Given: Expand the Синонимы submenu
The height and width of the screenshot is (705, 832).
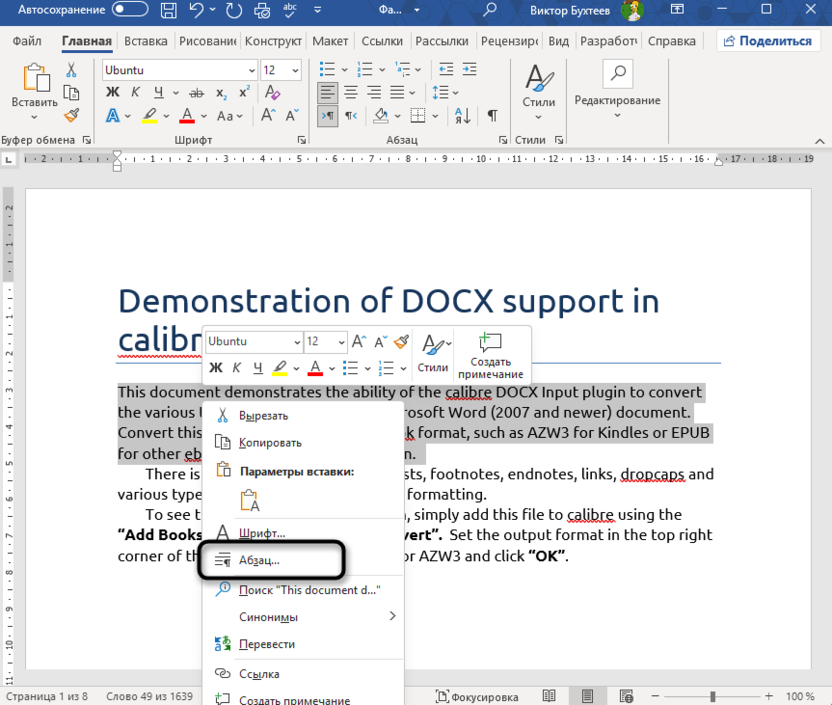Looking at the screenshot, I should pyautogui.click(x=392, y=617).
